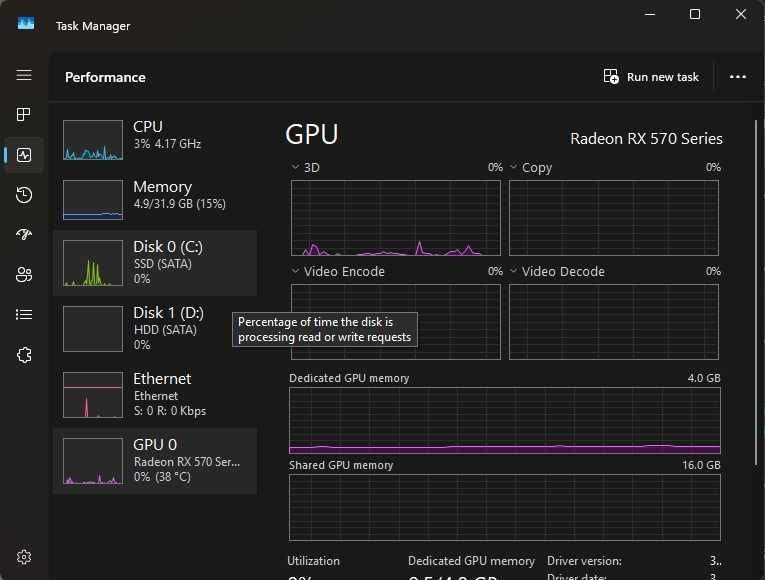Click the vertical scrollbar of GPU pane

pyautogui.click(x=756, y=293)
